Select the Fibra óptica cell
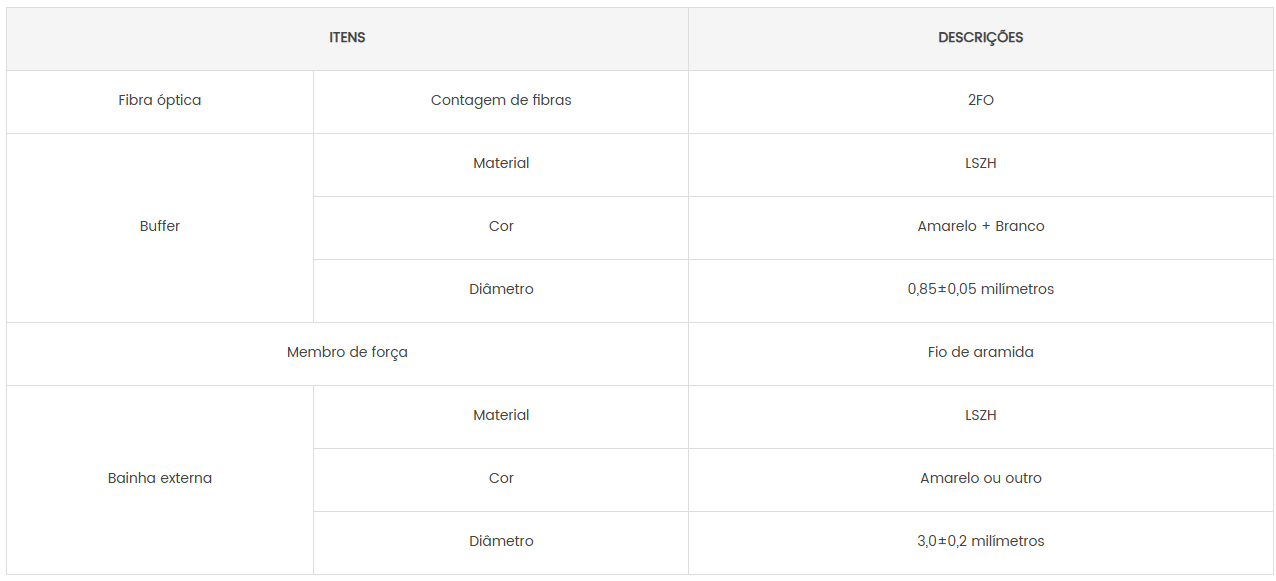The height and width of the screenshot is (581, 1276). (x=160, y=101)
